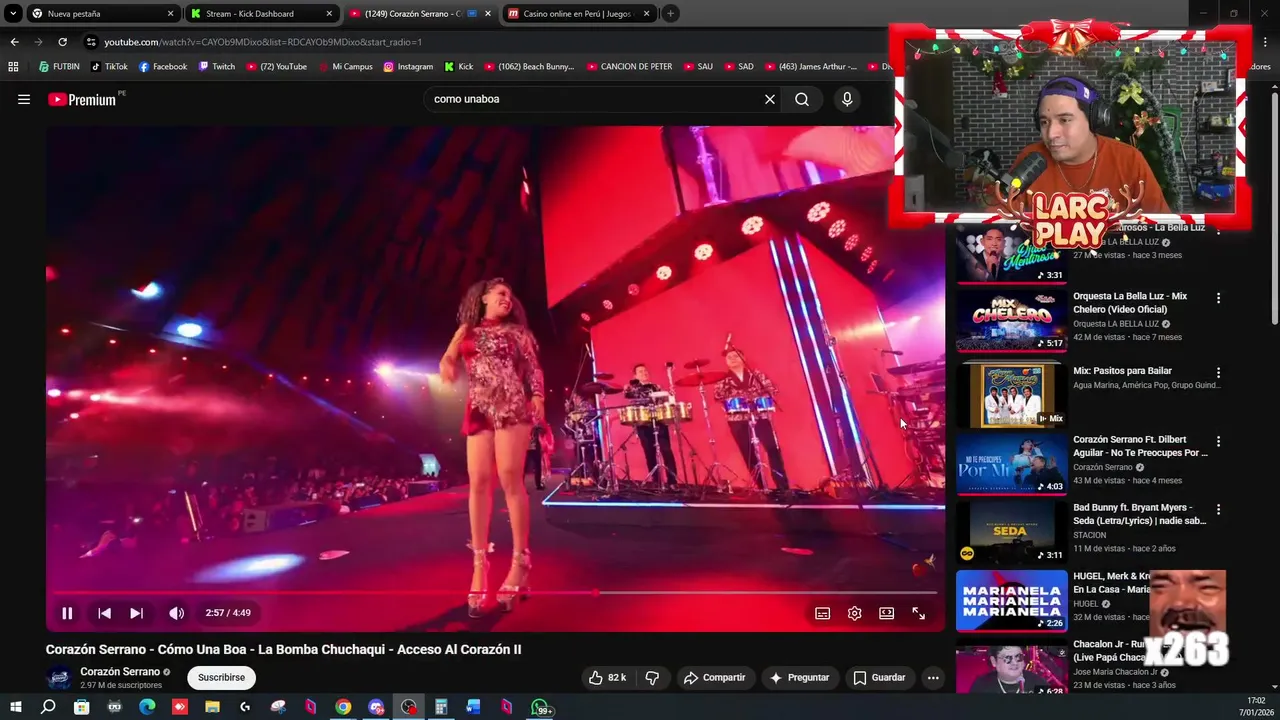1280x720 pixels.
Task: Open Instagram bookmark
Action: [x=408, y=67]
